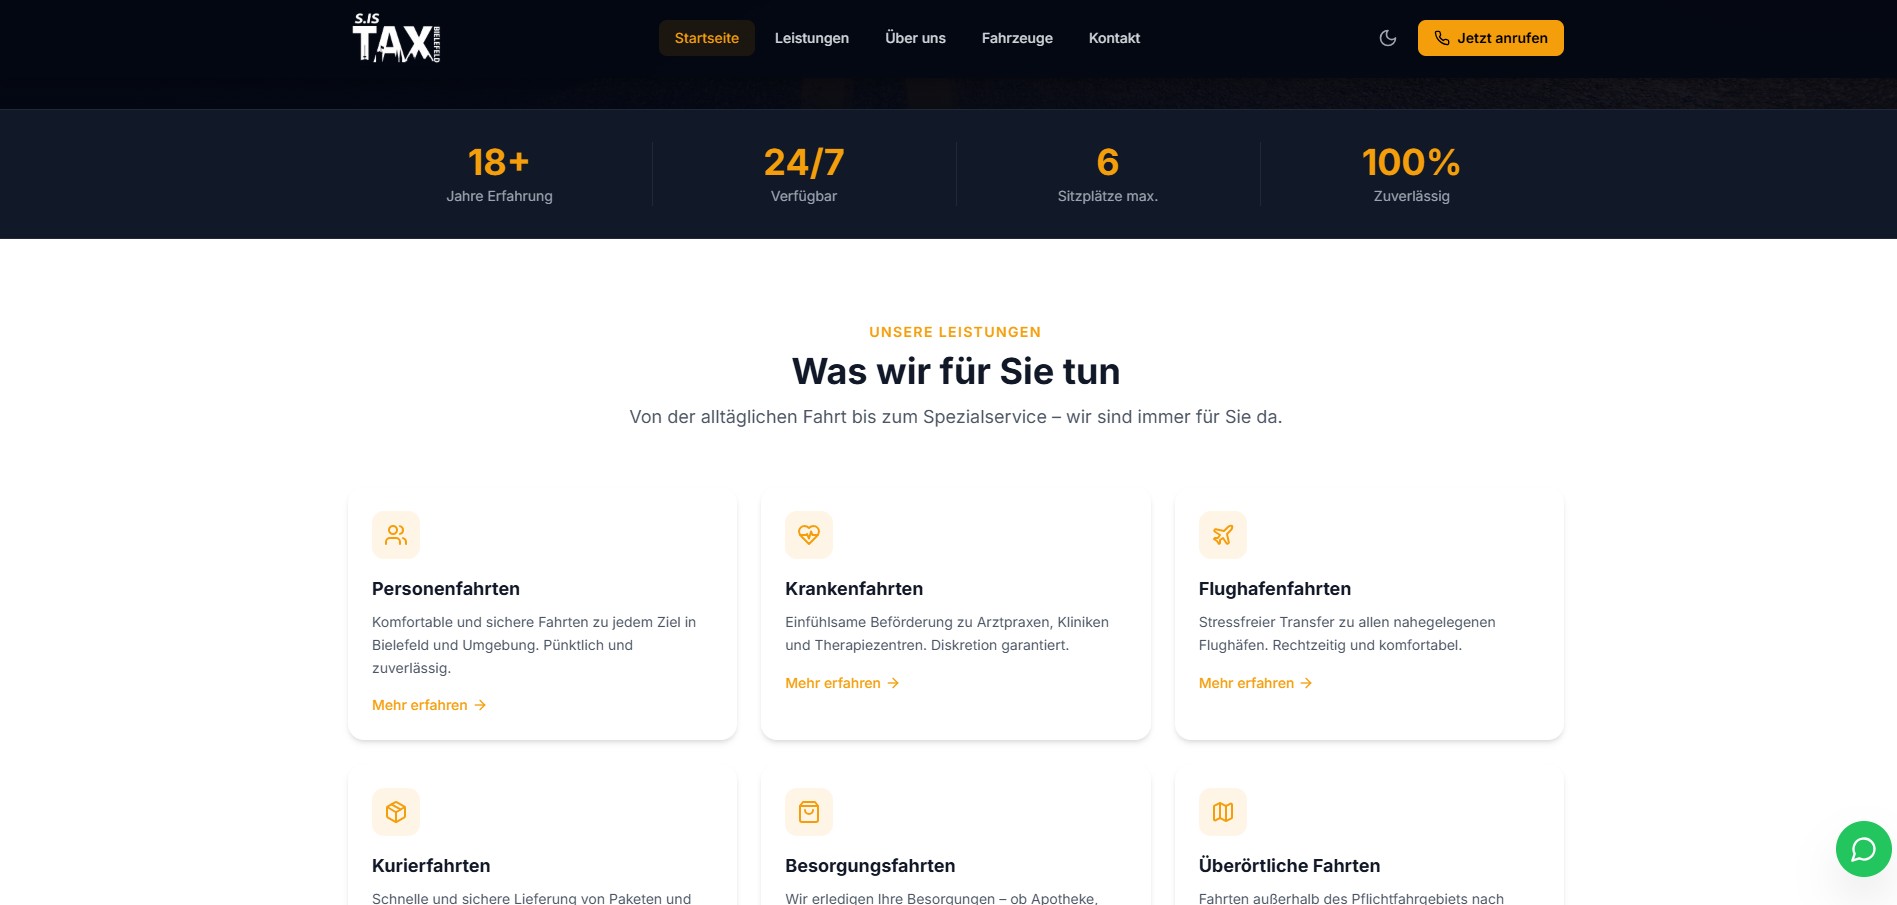Open the Leistungen menu item

pos(811,38)
